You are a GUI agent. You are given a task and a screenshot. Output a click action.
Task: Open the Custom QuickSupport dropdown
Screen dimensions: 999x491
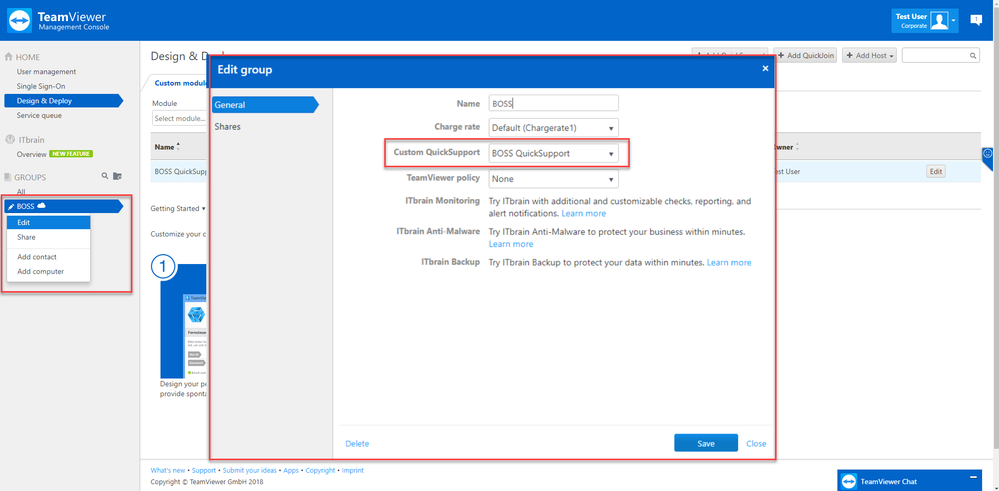554,153
